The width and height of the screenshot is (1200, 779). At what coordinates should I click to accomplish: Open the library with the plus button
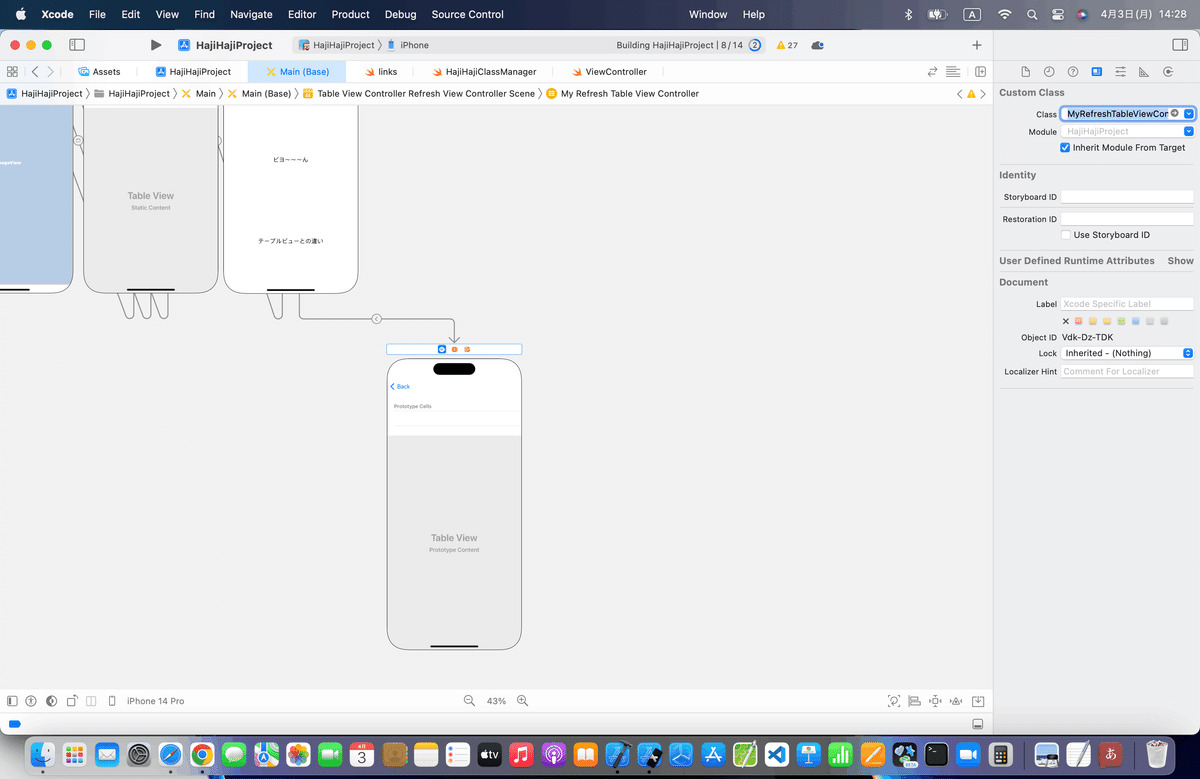coord(977,45)
